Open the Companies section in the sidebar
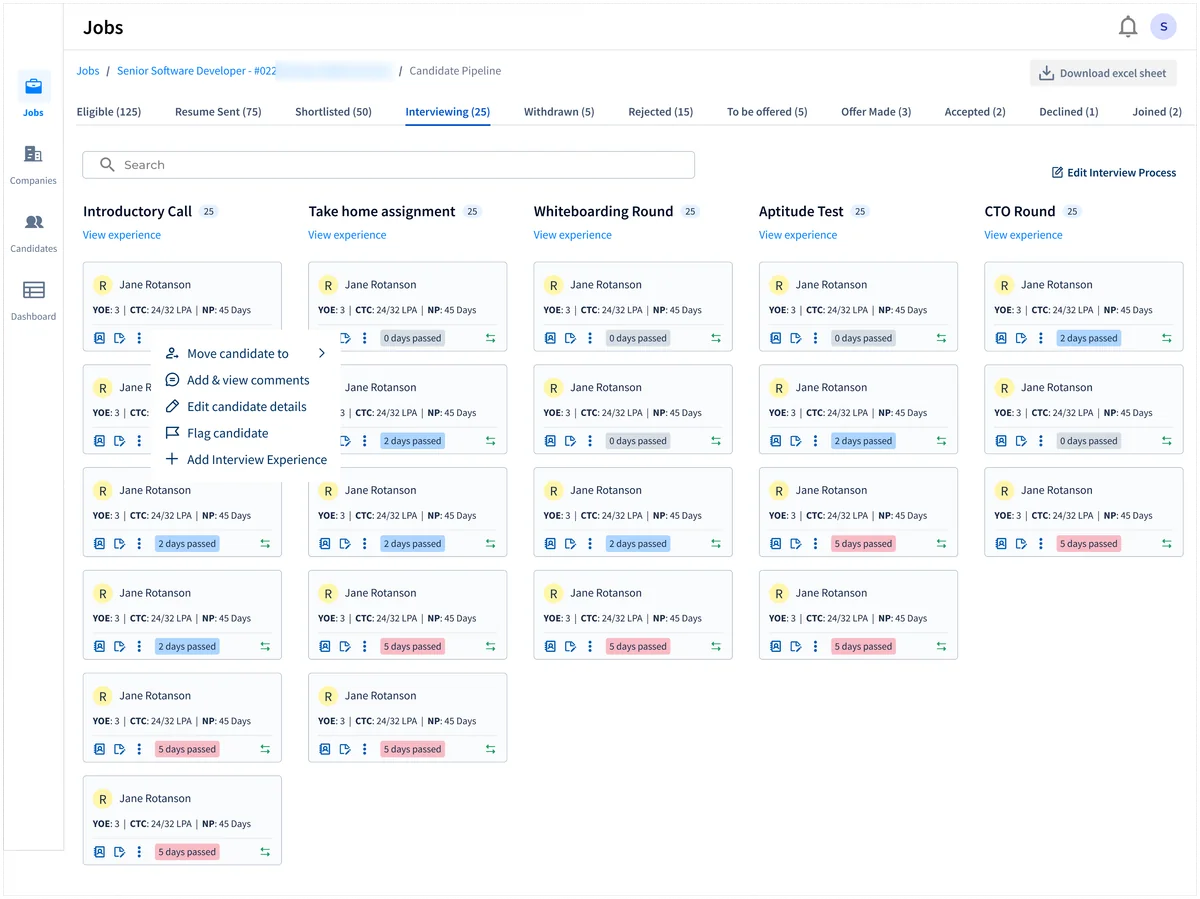 [x=33, y=164]
